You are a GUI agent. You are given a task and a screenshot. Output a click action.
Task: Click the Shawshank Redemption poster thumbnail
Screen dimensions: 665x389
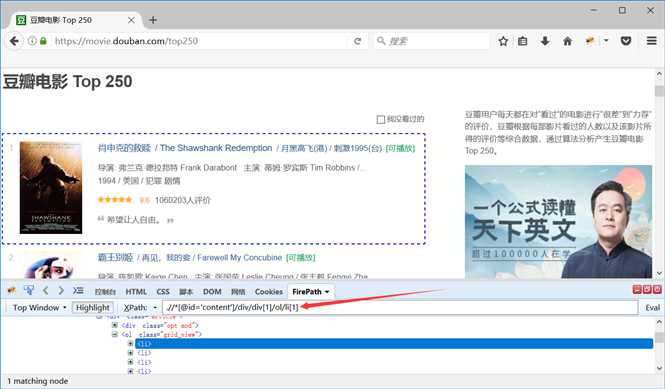pos(51,188)
